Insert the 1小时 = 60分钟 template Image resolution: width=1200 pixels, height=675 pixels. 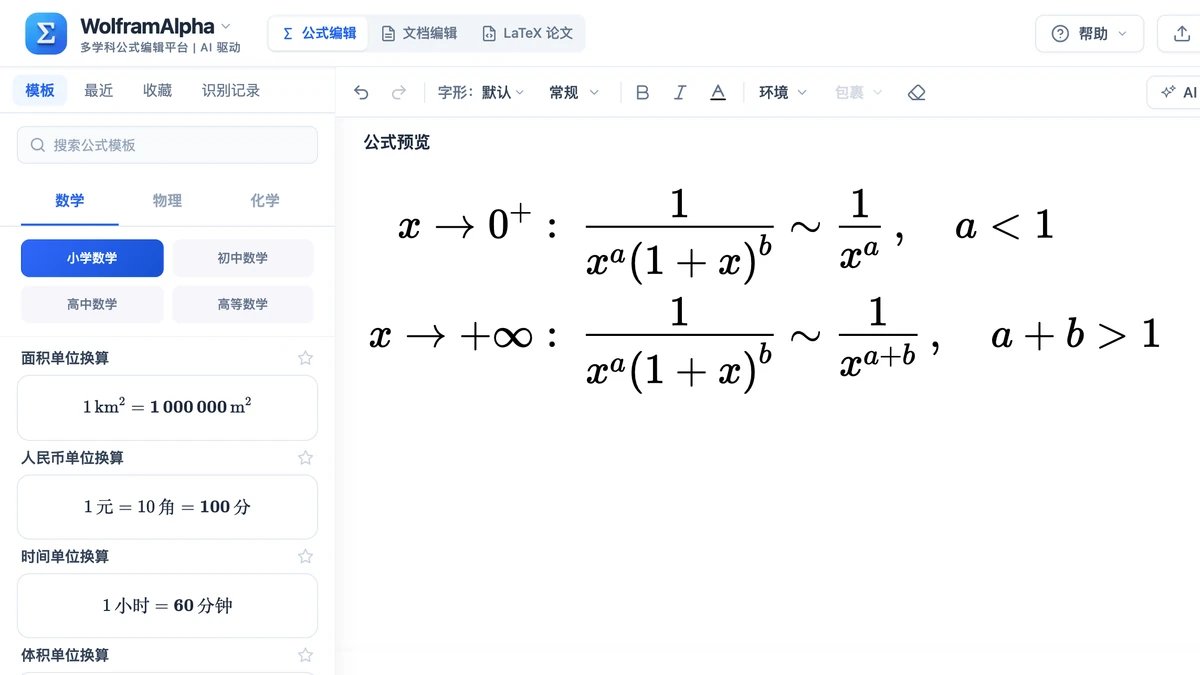tap(167, 605)
